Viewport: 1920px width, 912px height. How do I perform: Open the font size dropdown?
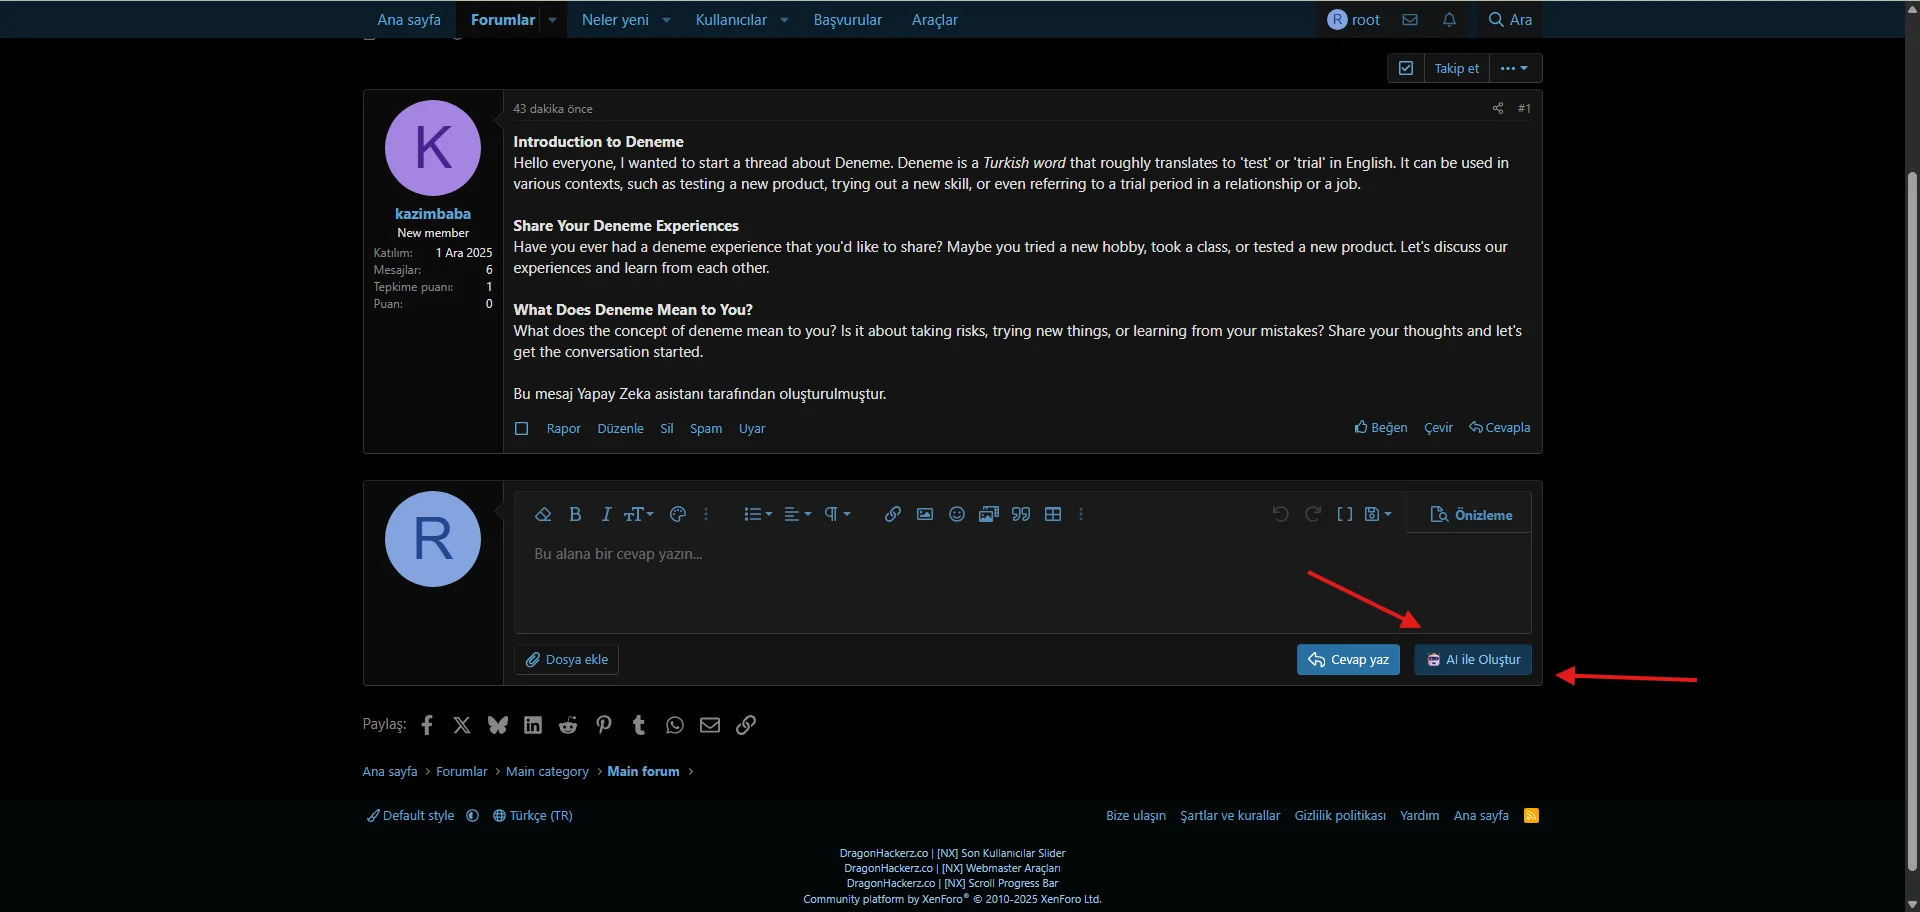tap(639, 514)
